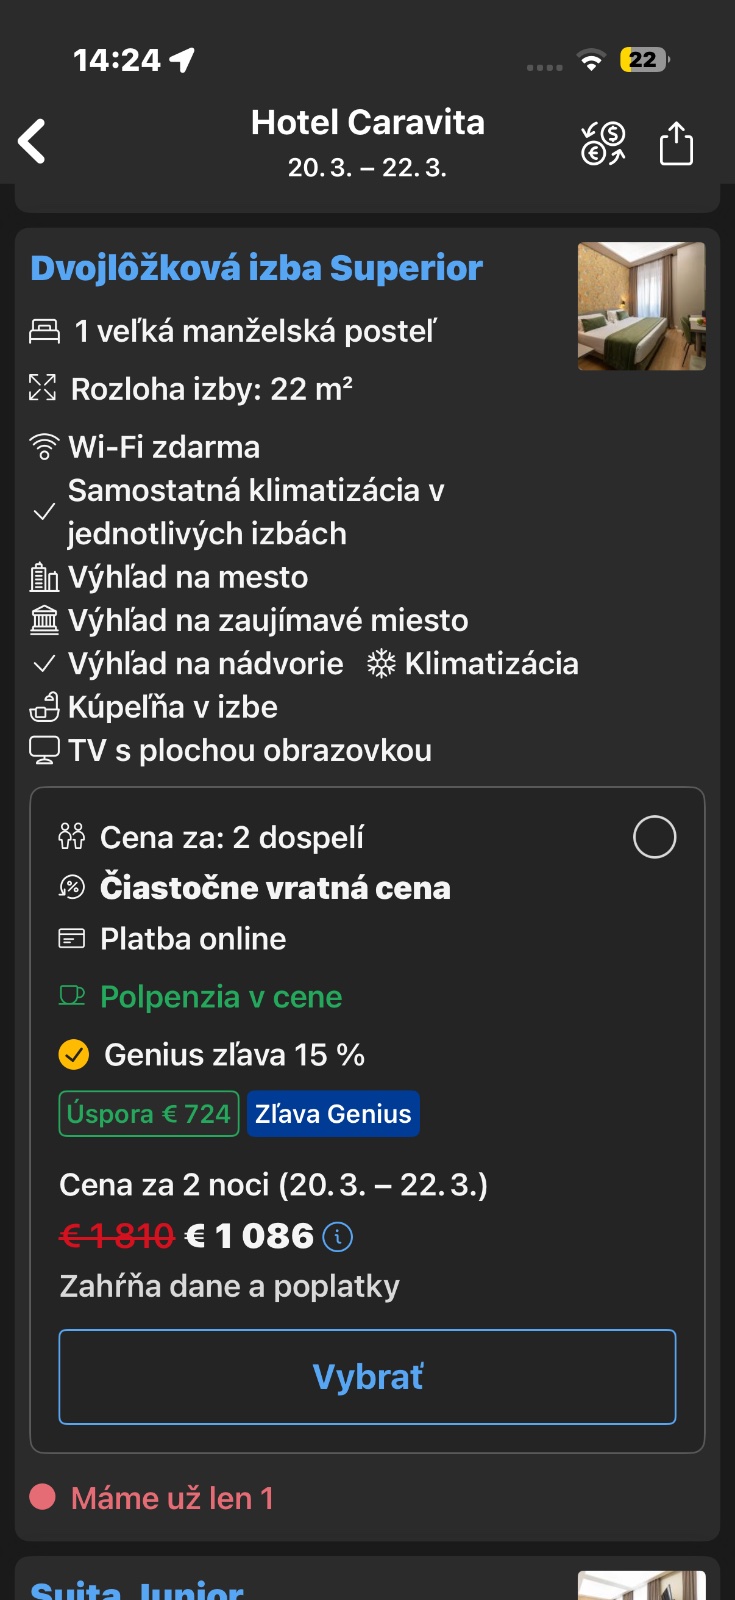Tap the bed icon

pos(44,331)
